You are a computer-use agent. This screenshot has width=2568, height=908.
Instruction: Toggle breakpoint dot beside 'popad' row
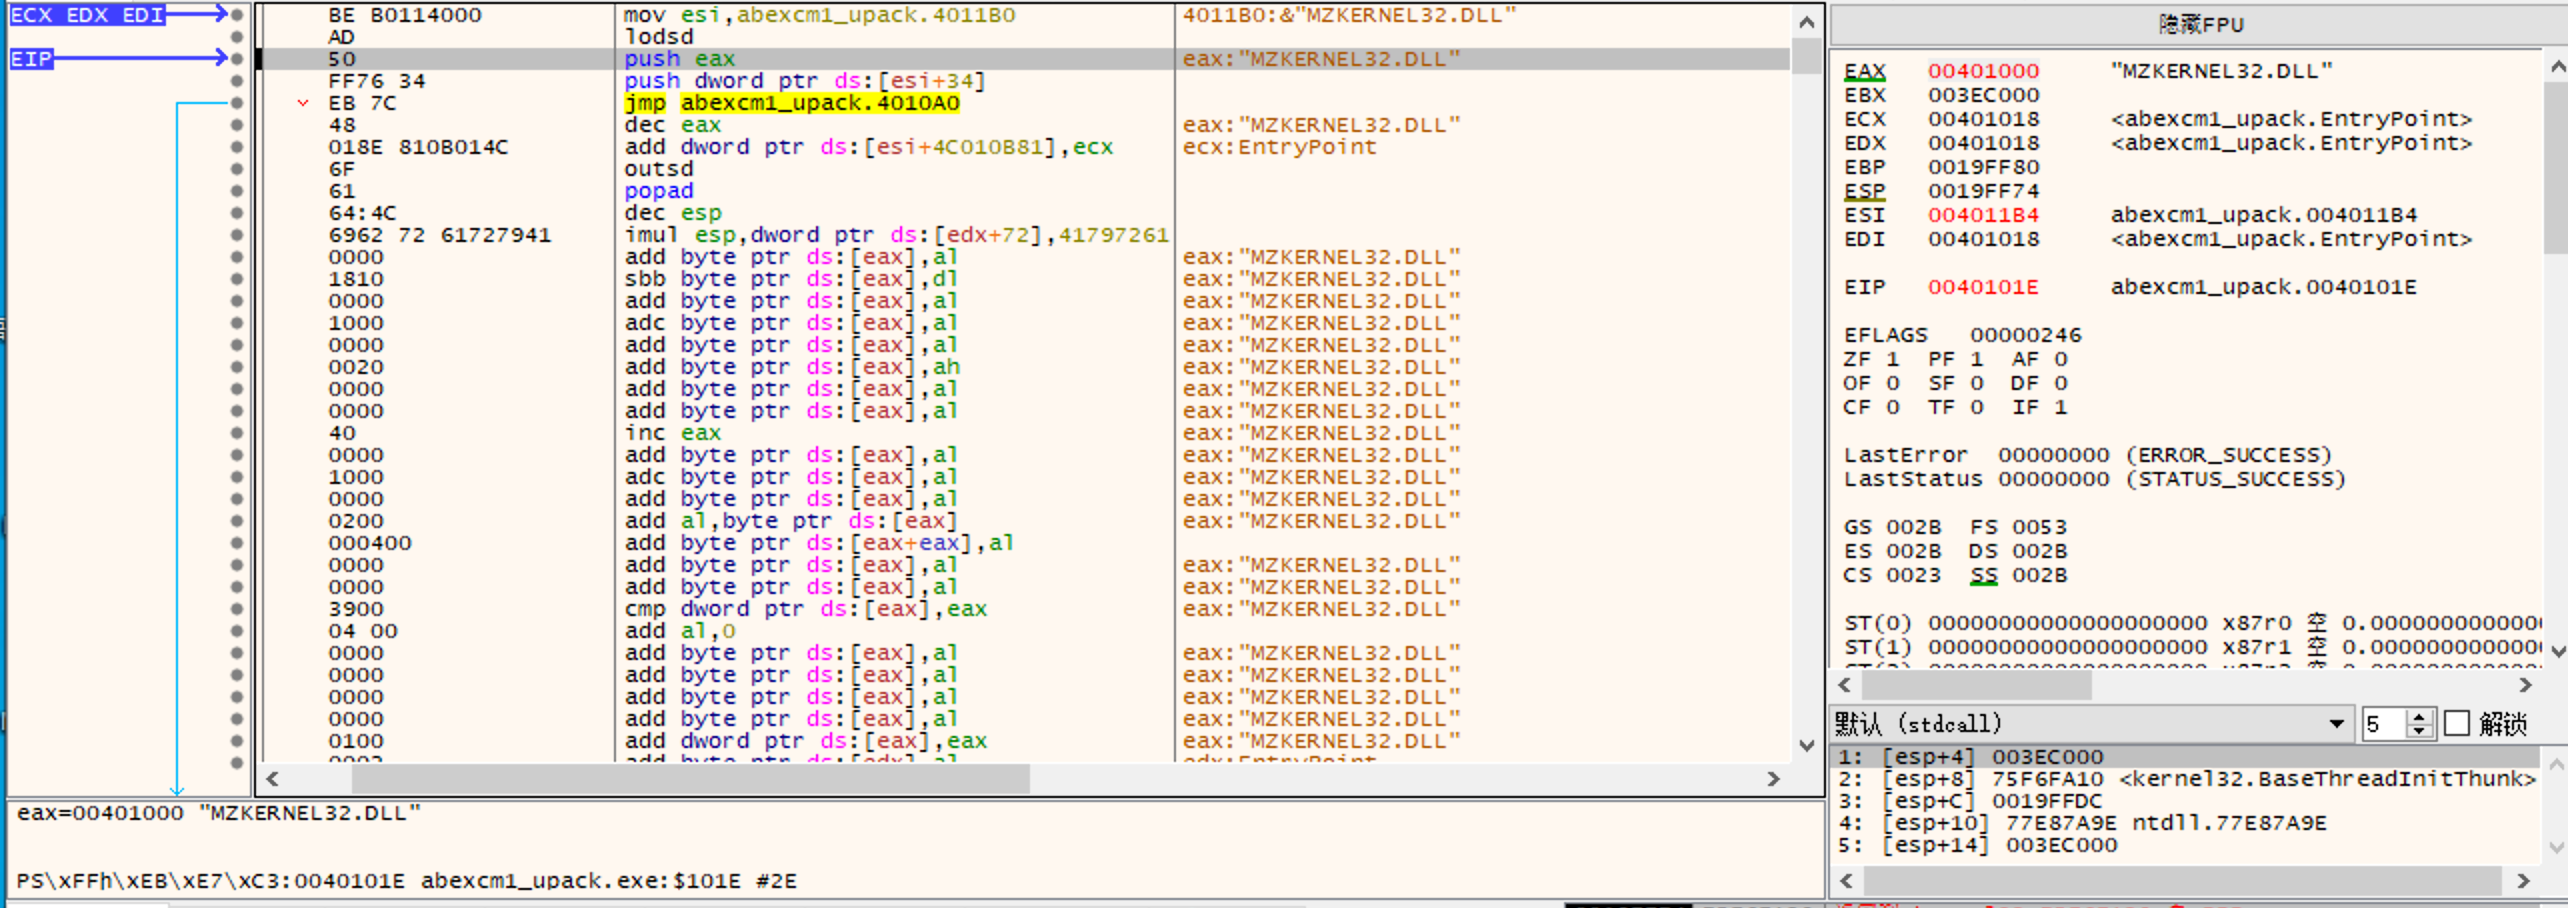[x=237, y=191]
